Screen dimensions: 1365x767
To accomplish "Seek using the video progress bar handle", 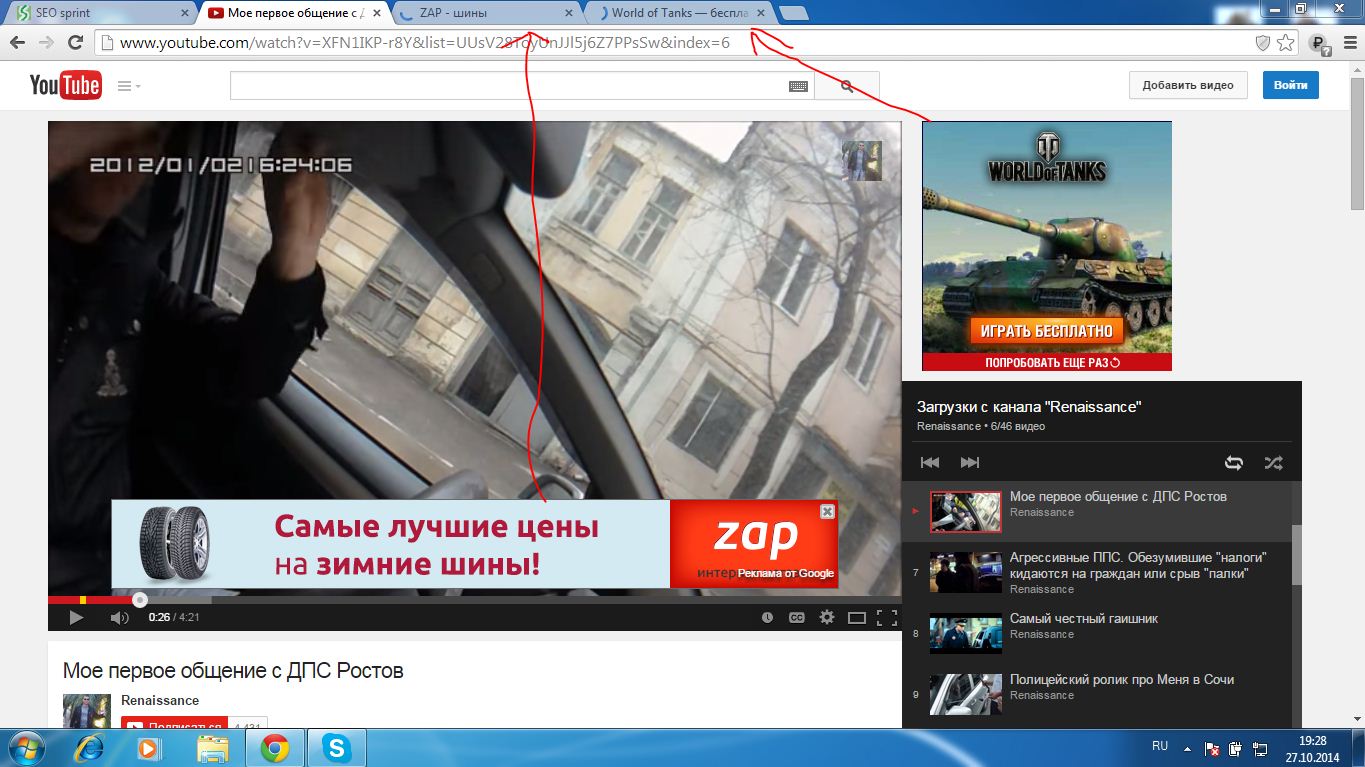I will pos(140,600).
